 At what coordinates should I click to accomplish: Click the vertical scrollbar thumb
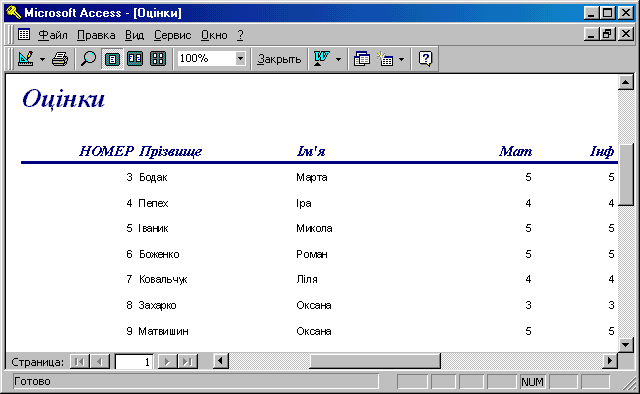coord(625,174)
